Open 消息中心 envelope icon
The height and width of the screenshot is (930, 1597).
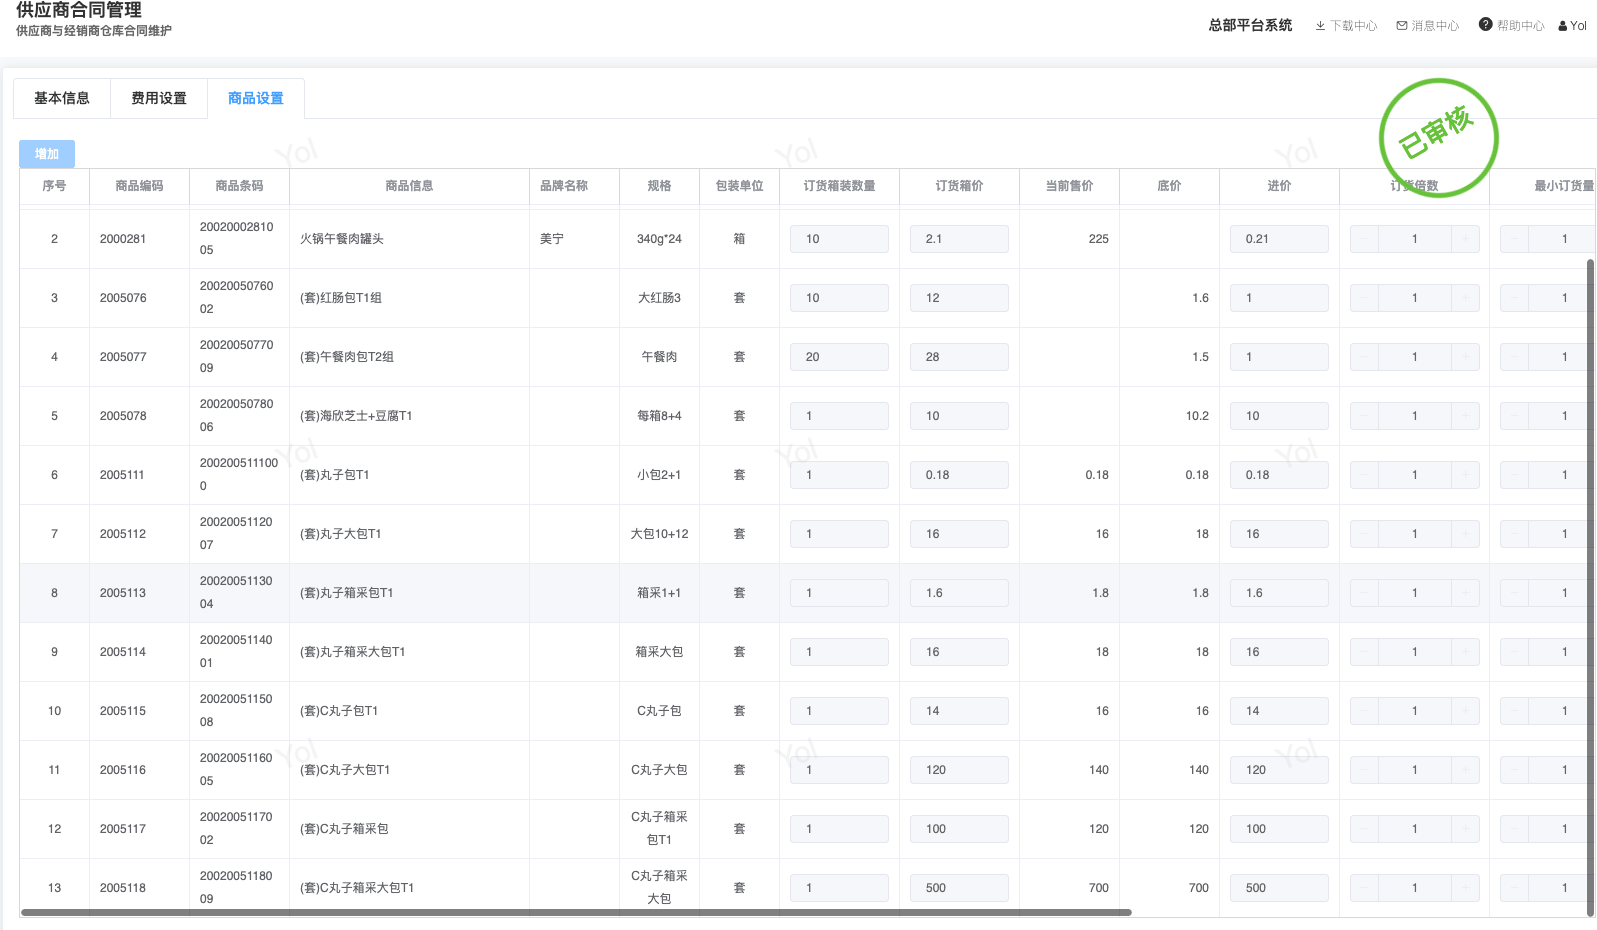click(1402, 26)
